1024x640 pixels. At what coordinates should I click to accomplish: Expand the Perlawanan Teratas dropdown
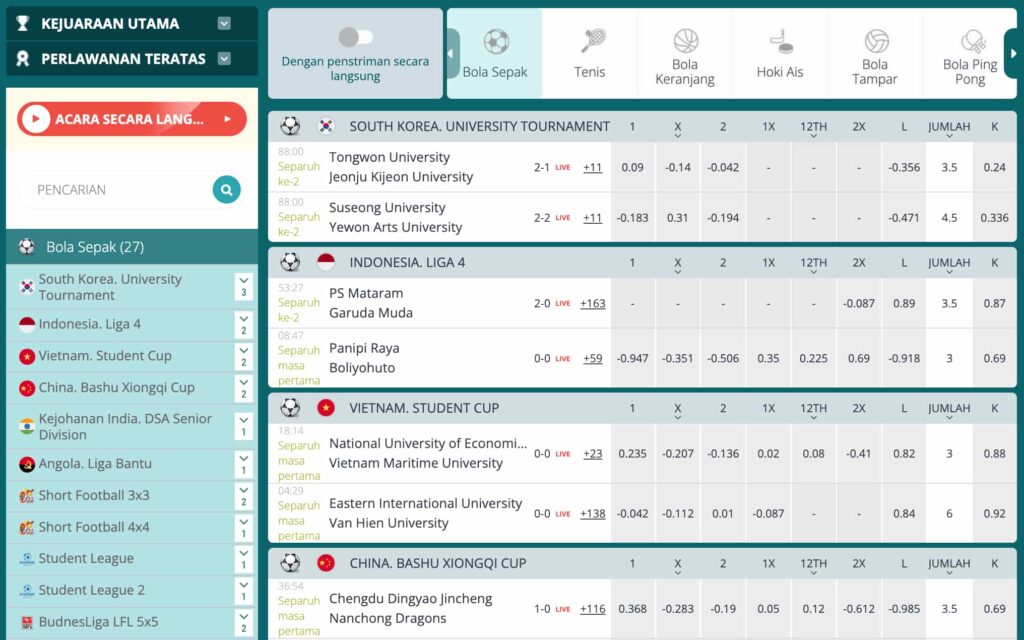224,58
